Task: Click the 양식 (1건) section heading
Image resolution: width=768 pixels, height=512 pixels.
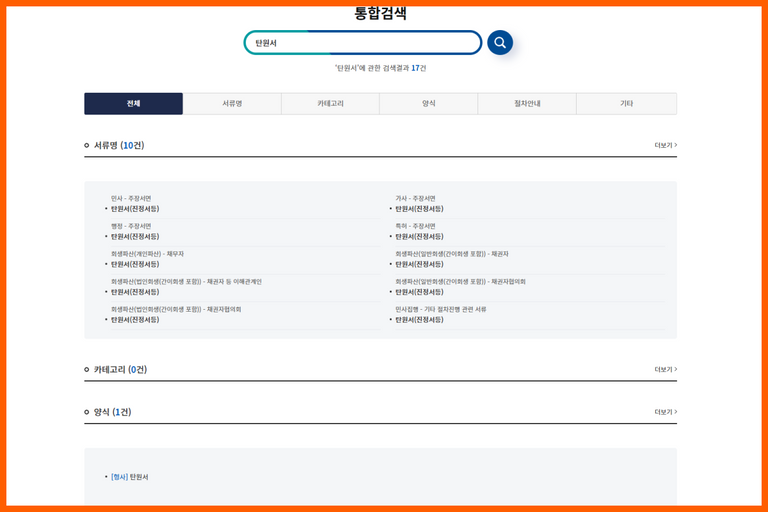Action: pyautogui.click(x=112, y=412)
